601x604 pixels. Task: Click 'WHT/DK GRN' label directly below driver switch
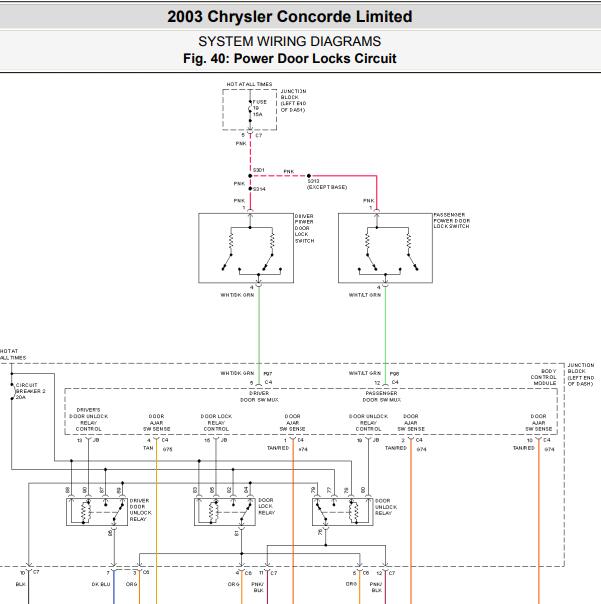pyautogui.click(x=237, y=295)
